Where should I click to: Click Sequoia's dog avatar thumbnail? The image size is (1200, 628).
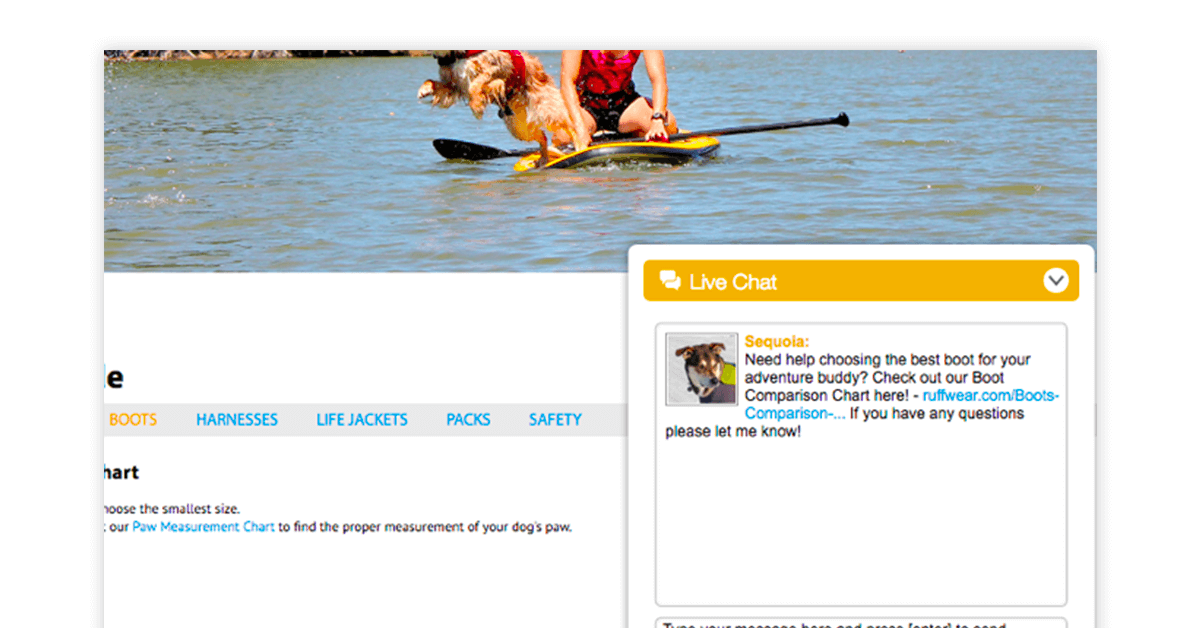tap(702, 369)
